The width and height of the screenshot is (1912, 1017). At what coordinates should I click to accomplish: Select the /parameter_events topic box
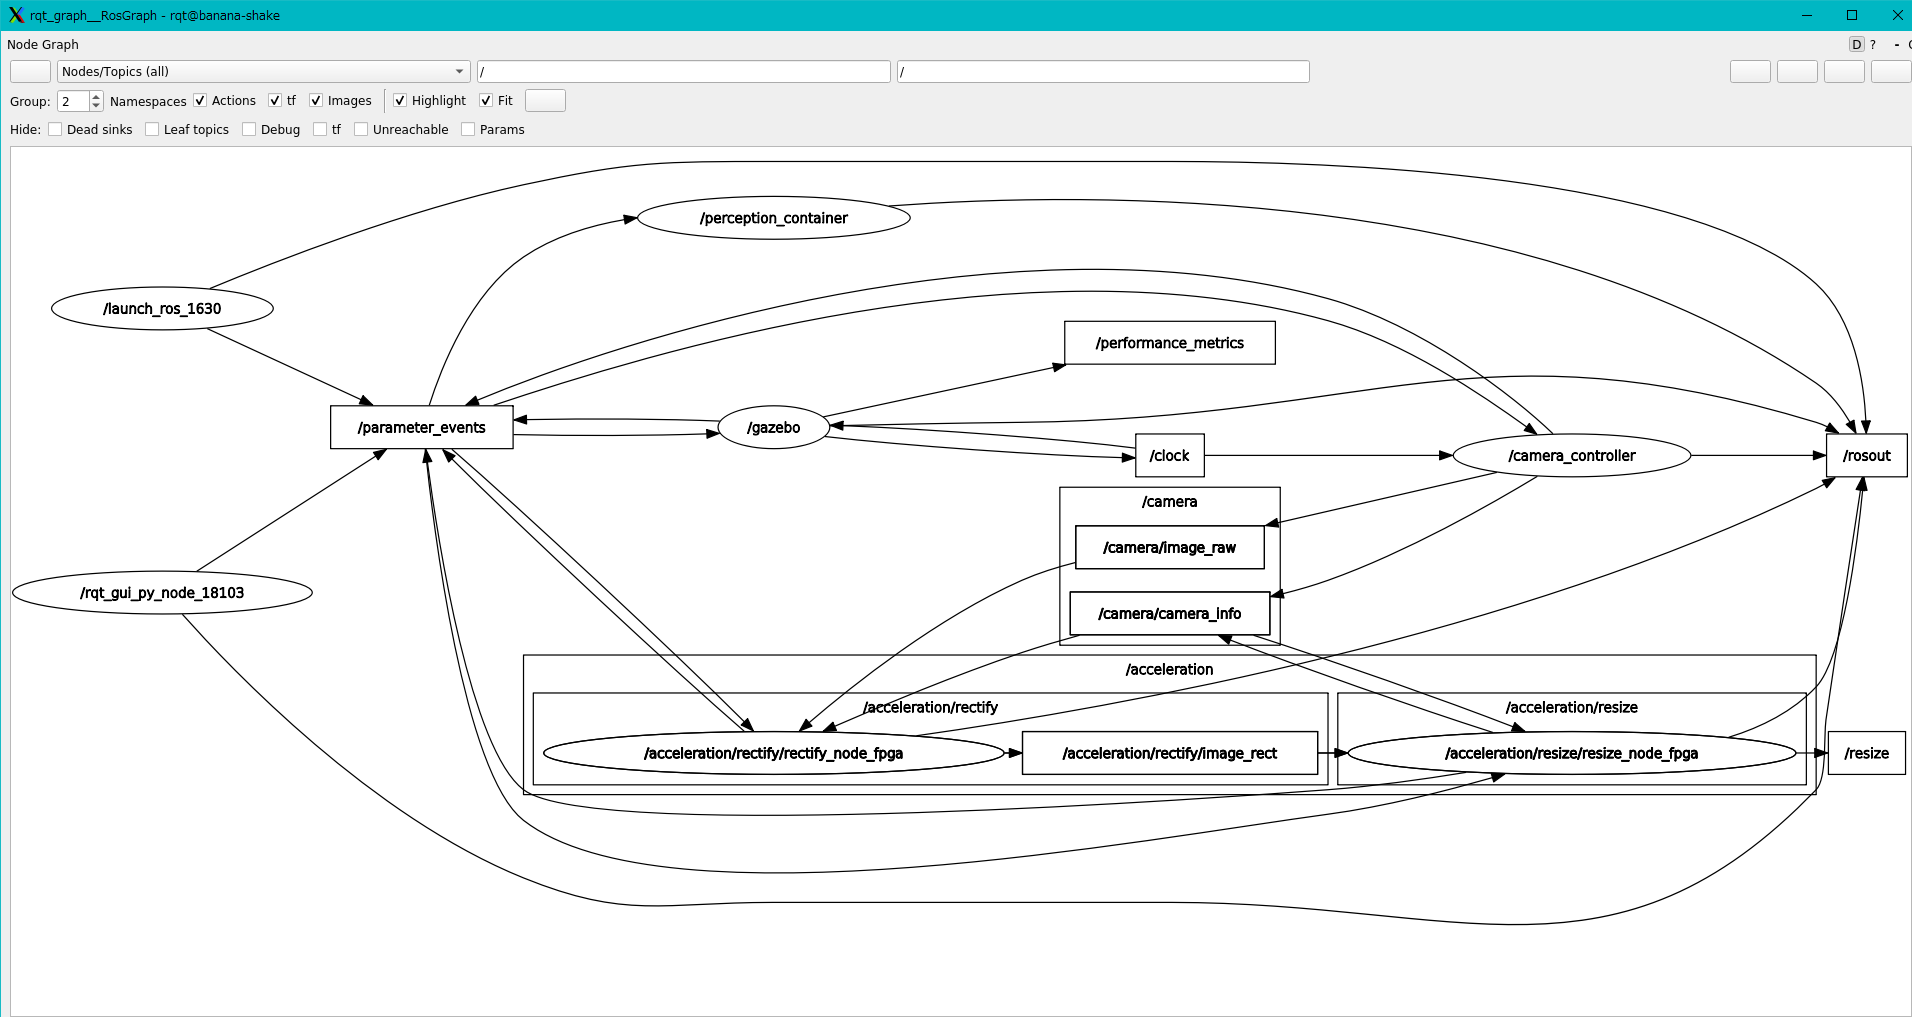coord(422,427)
